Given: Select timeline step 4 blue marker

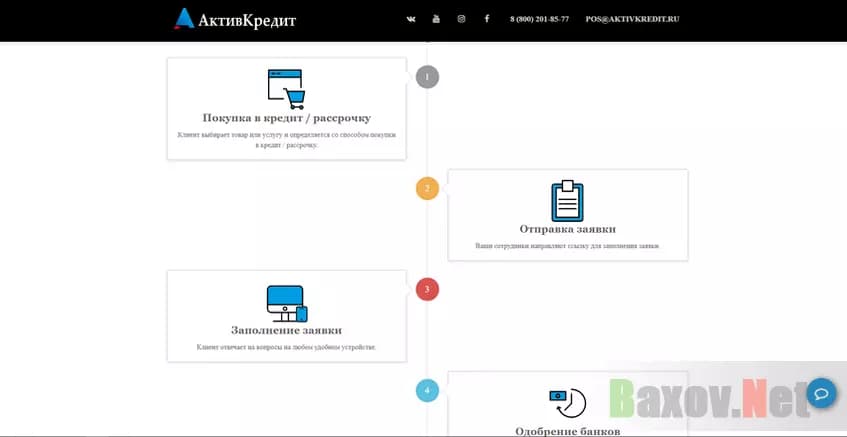Looking at the screenshot, I should tap(427, 391).
